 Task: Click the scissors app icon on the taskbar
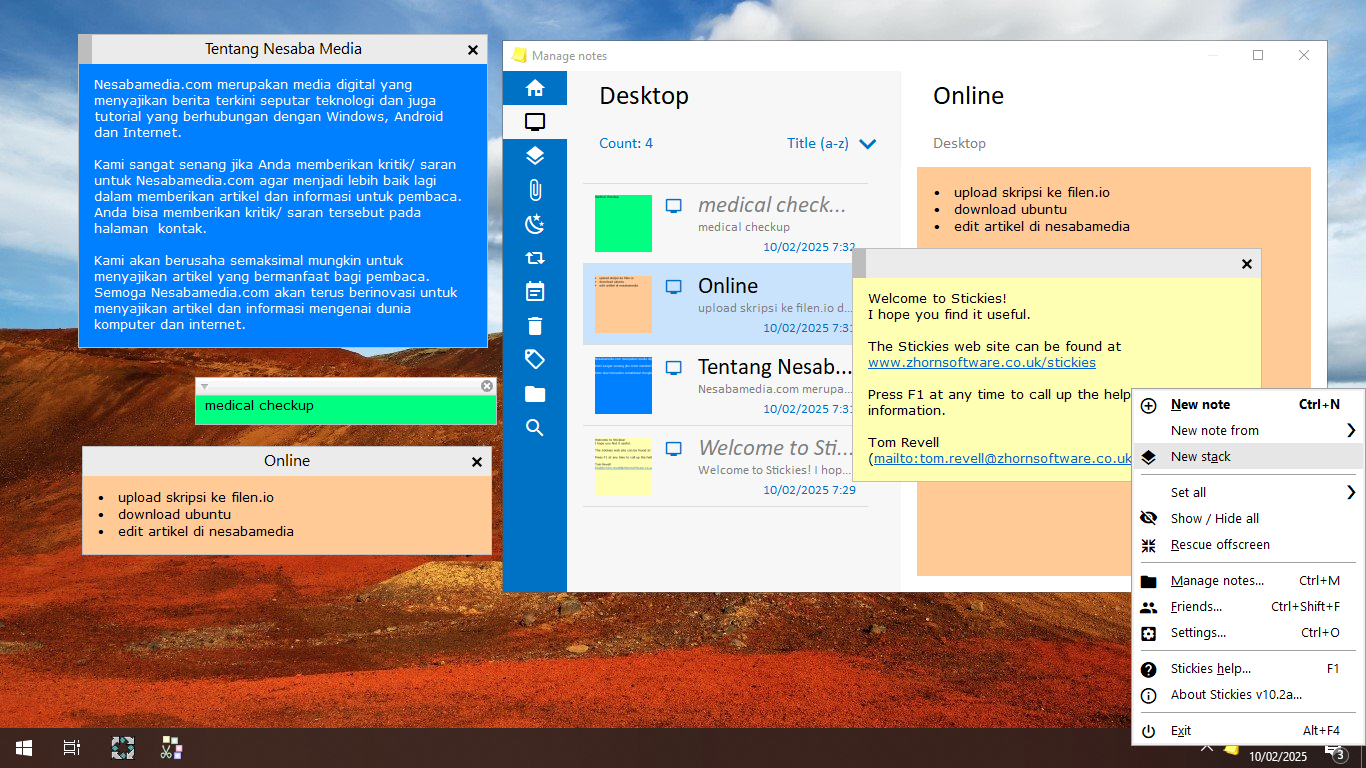pos(171,748)
